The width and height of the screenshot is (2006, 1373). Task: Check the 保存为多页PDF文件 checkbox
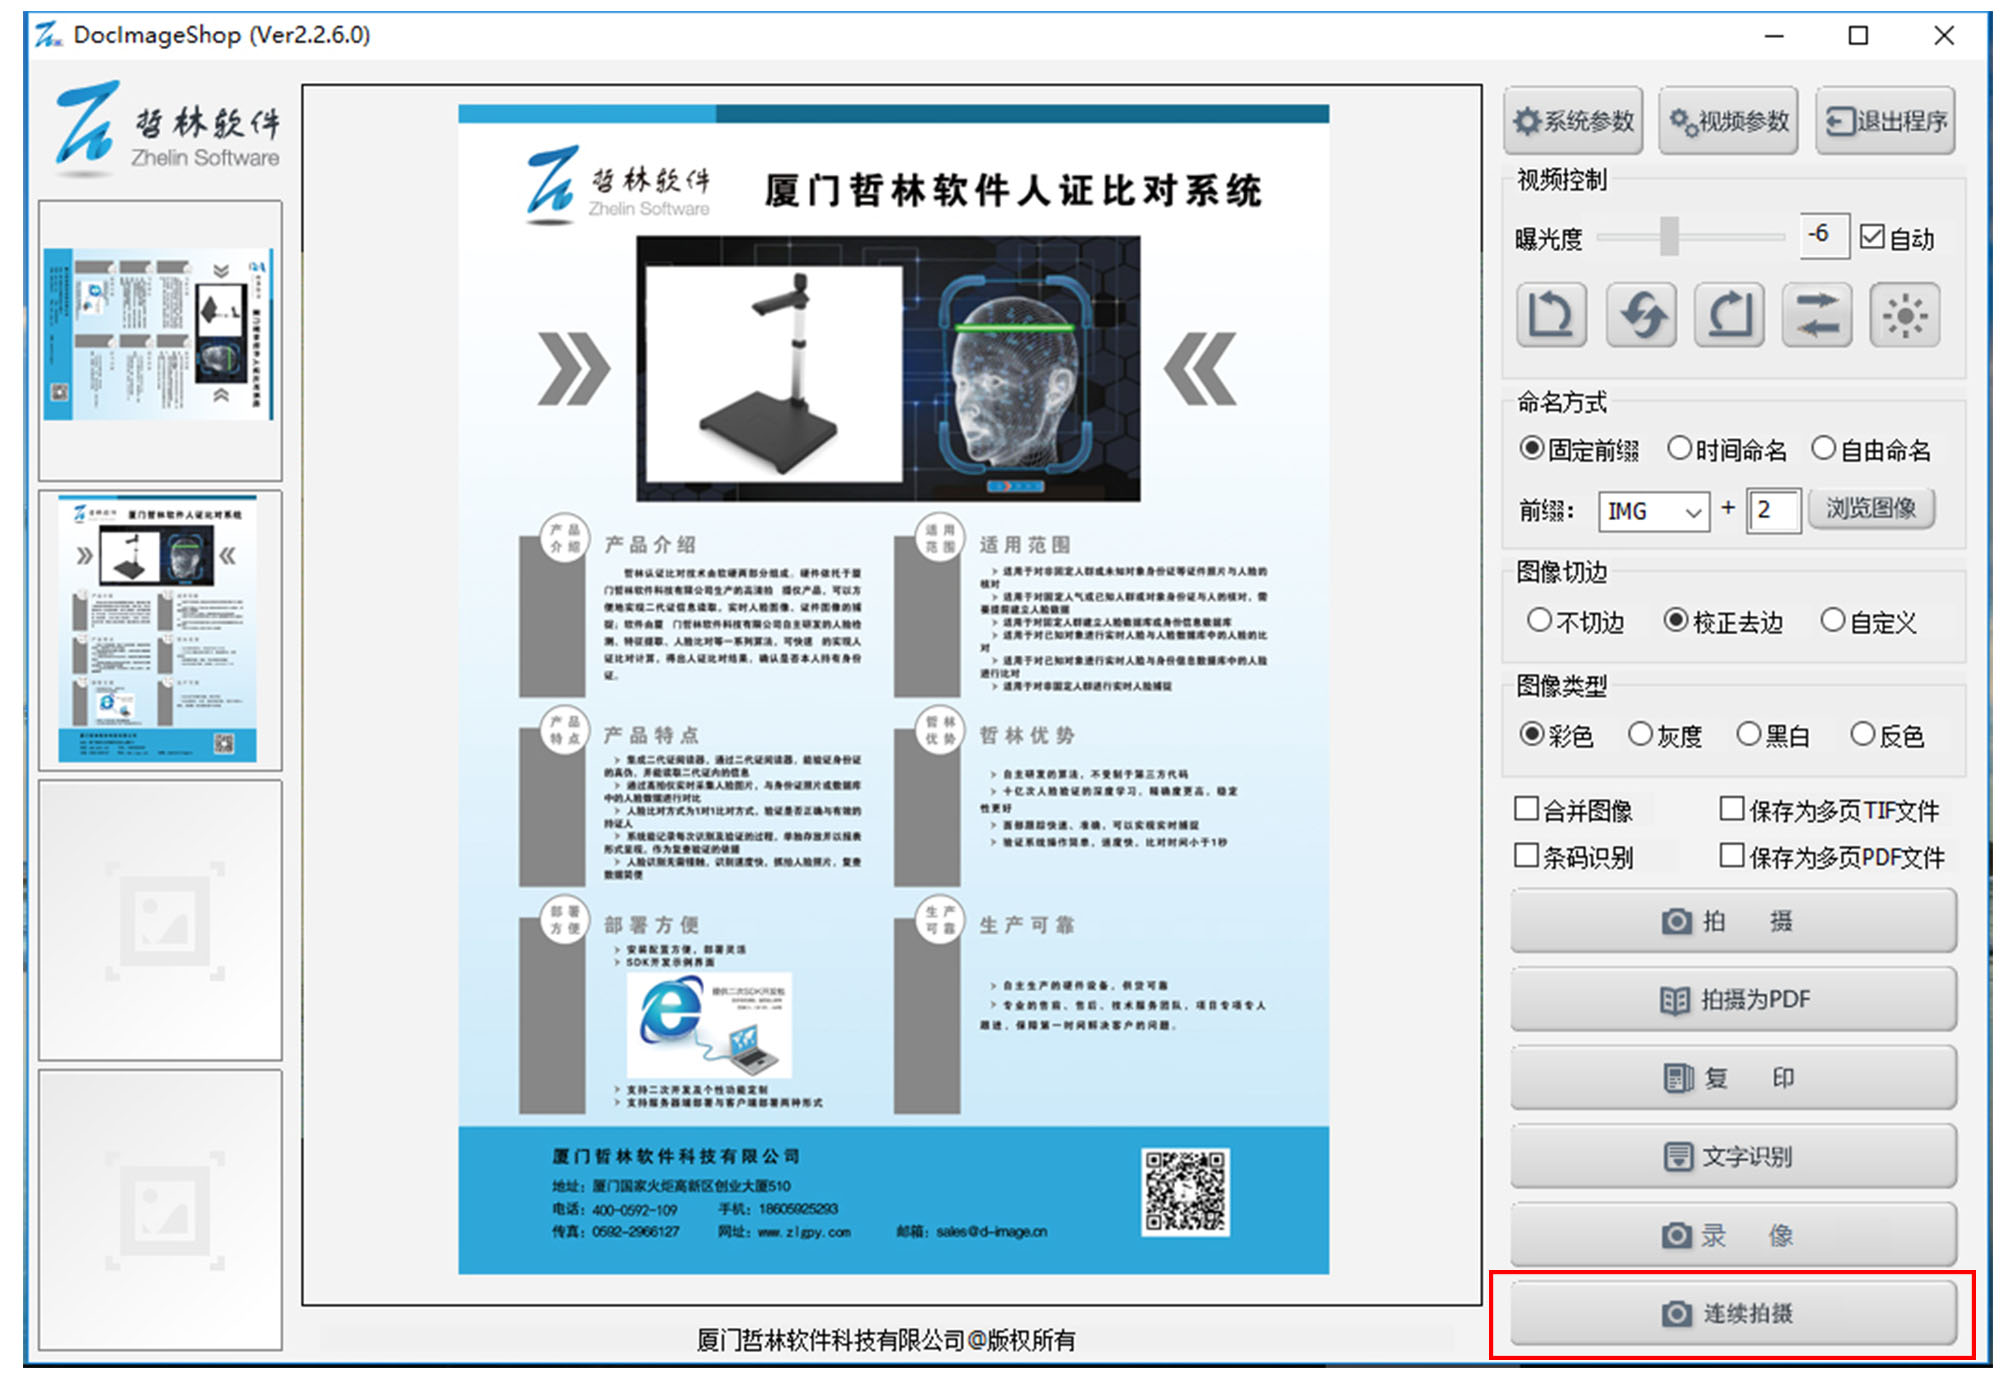click(1731, 855)
